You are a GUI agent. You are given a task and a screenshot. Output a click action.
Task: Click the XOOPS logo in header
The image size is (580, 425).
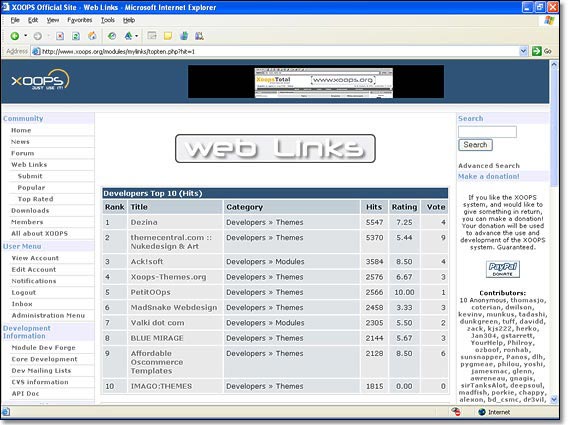click(40, 80)
